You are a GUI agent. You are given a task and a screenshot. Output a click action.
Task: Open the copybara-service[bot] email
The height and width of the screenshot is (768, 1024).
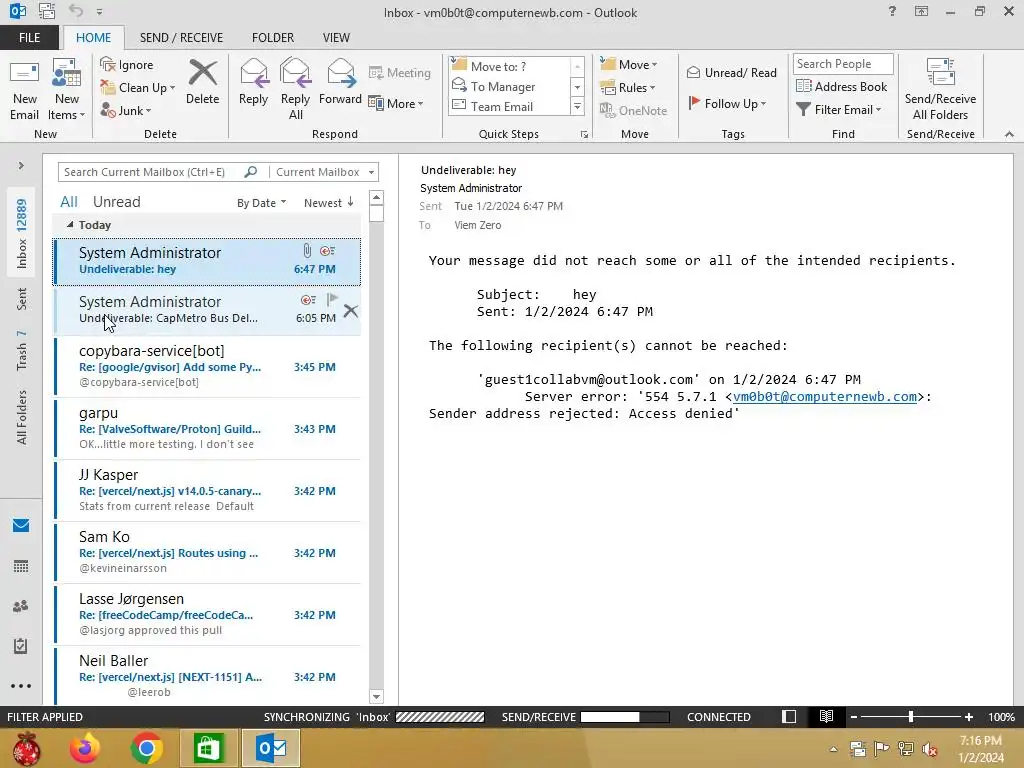pyautogui.click(x=207, y=366)
